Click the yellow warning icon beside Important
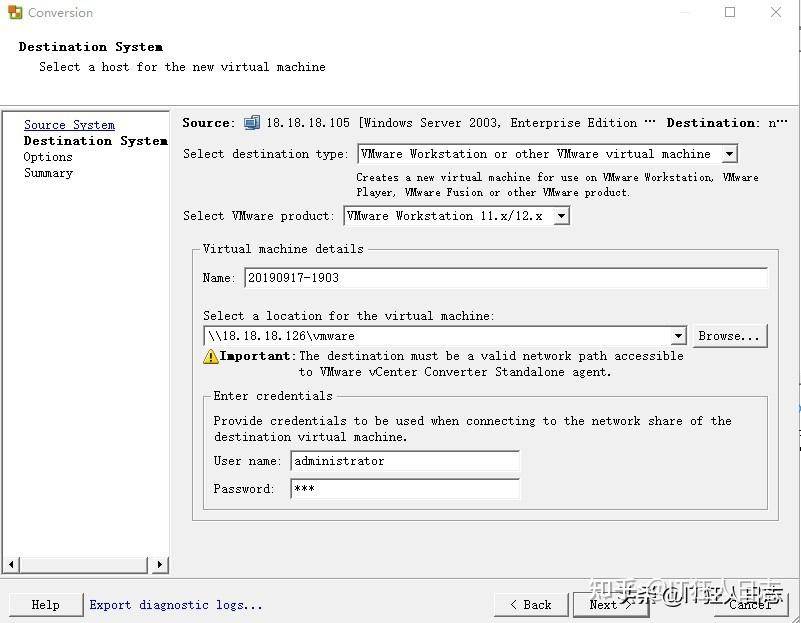The image size is (801, 623). 210,356
